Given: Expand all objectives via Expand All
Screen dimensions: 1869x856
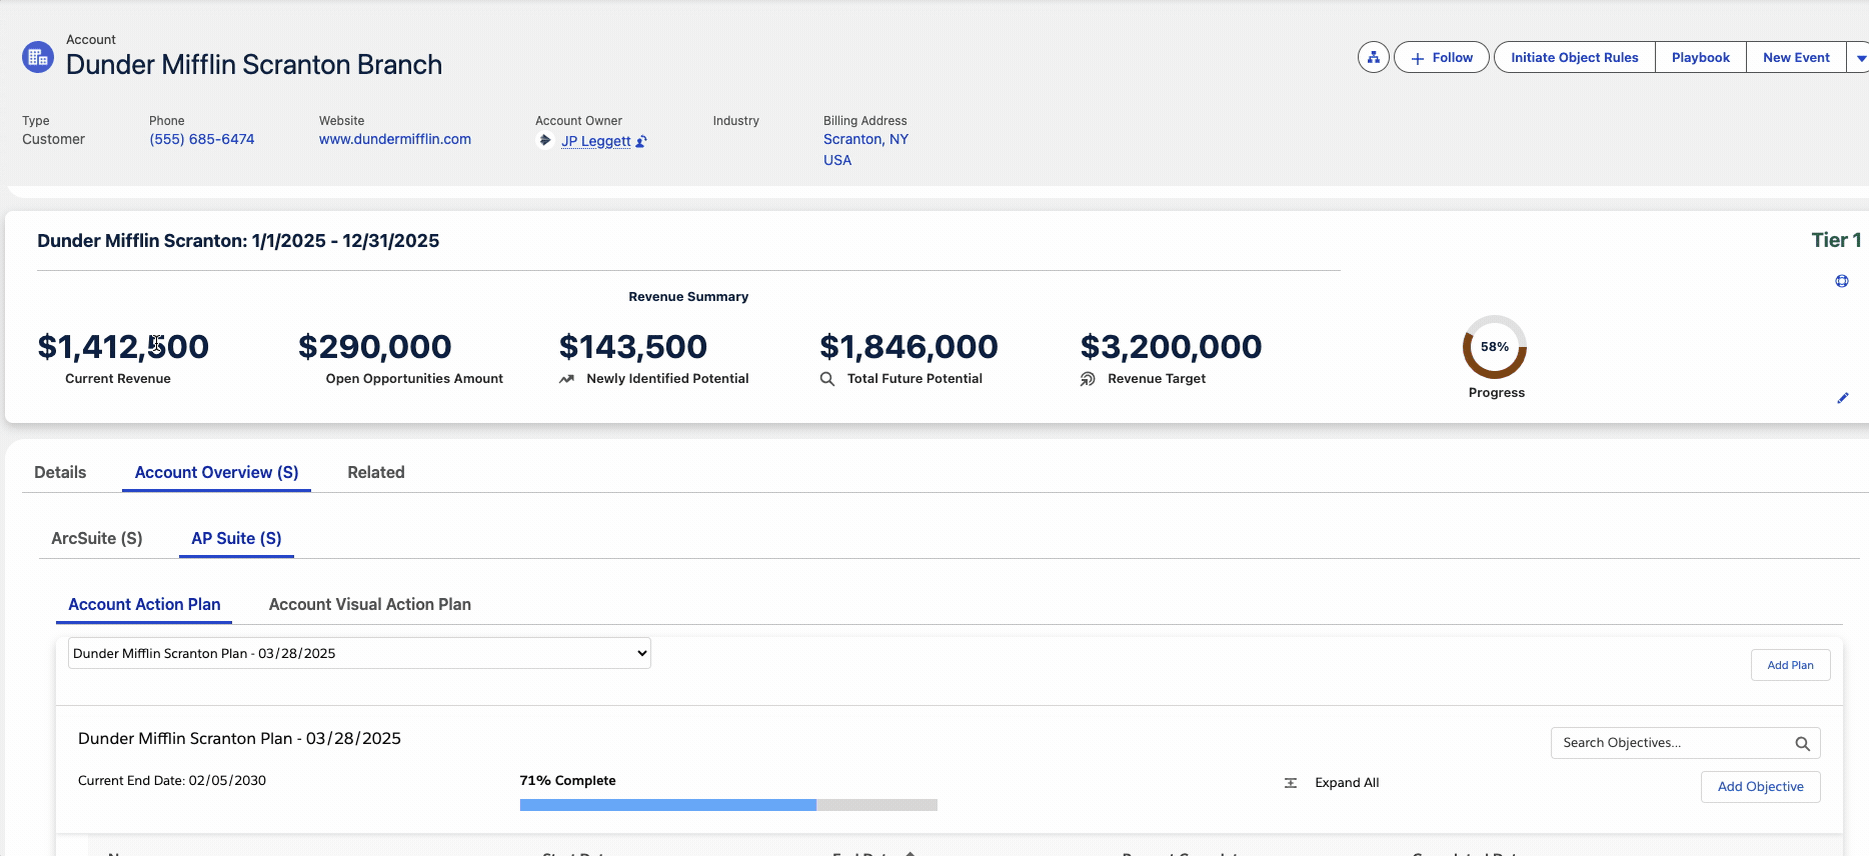Looking at the screenshot, I should [1346, 783].
